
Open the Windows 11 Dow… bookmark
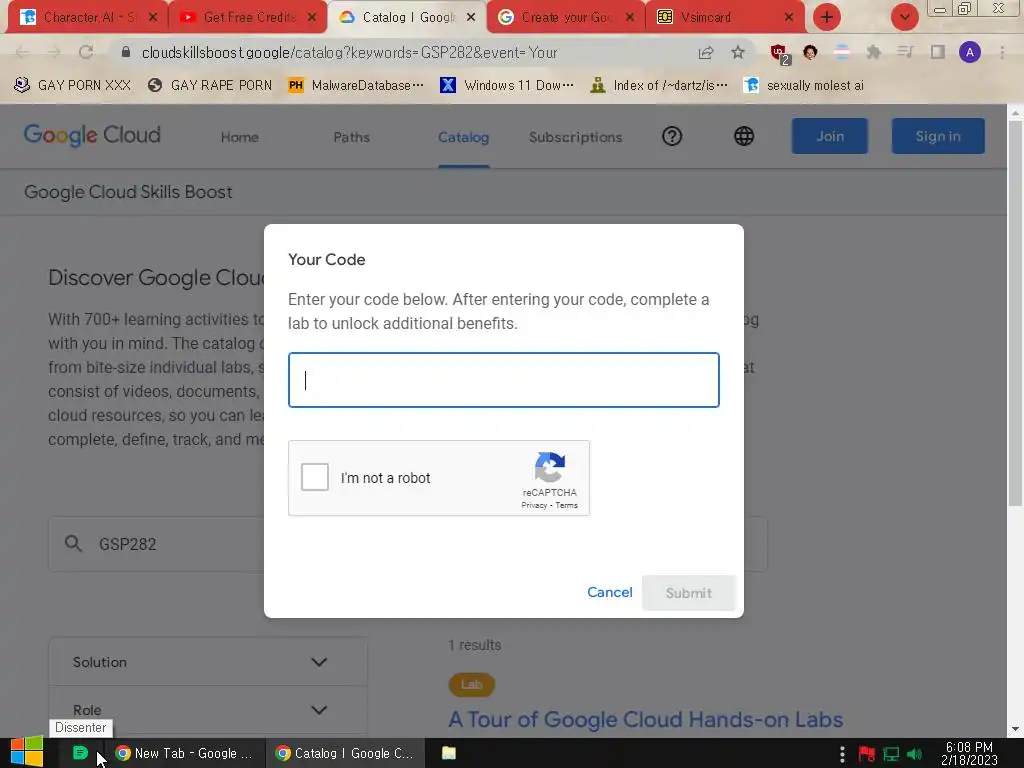[x=507, y=85]
